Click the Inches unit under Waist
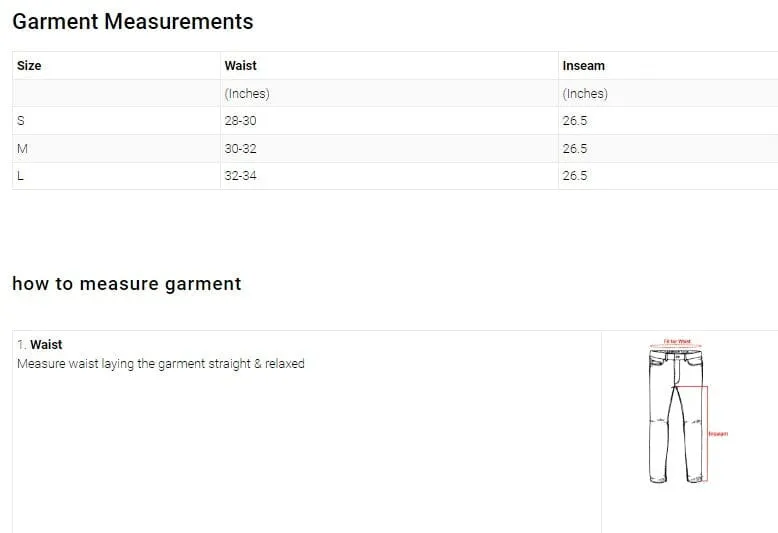778x533 pixels. [x=247, y=94]
